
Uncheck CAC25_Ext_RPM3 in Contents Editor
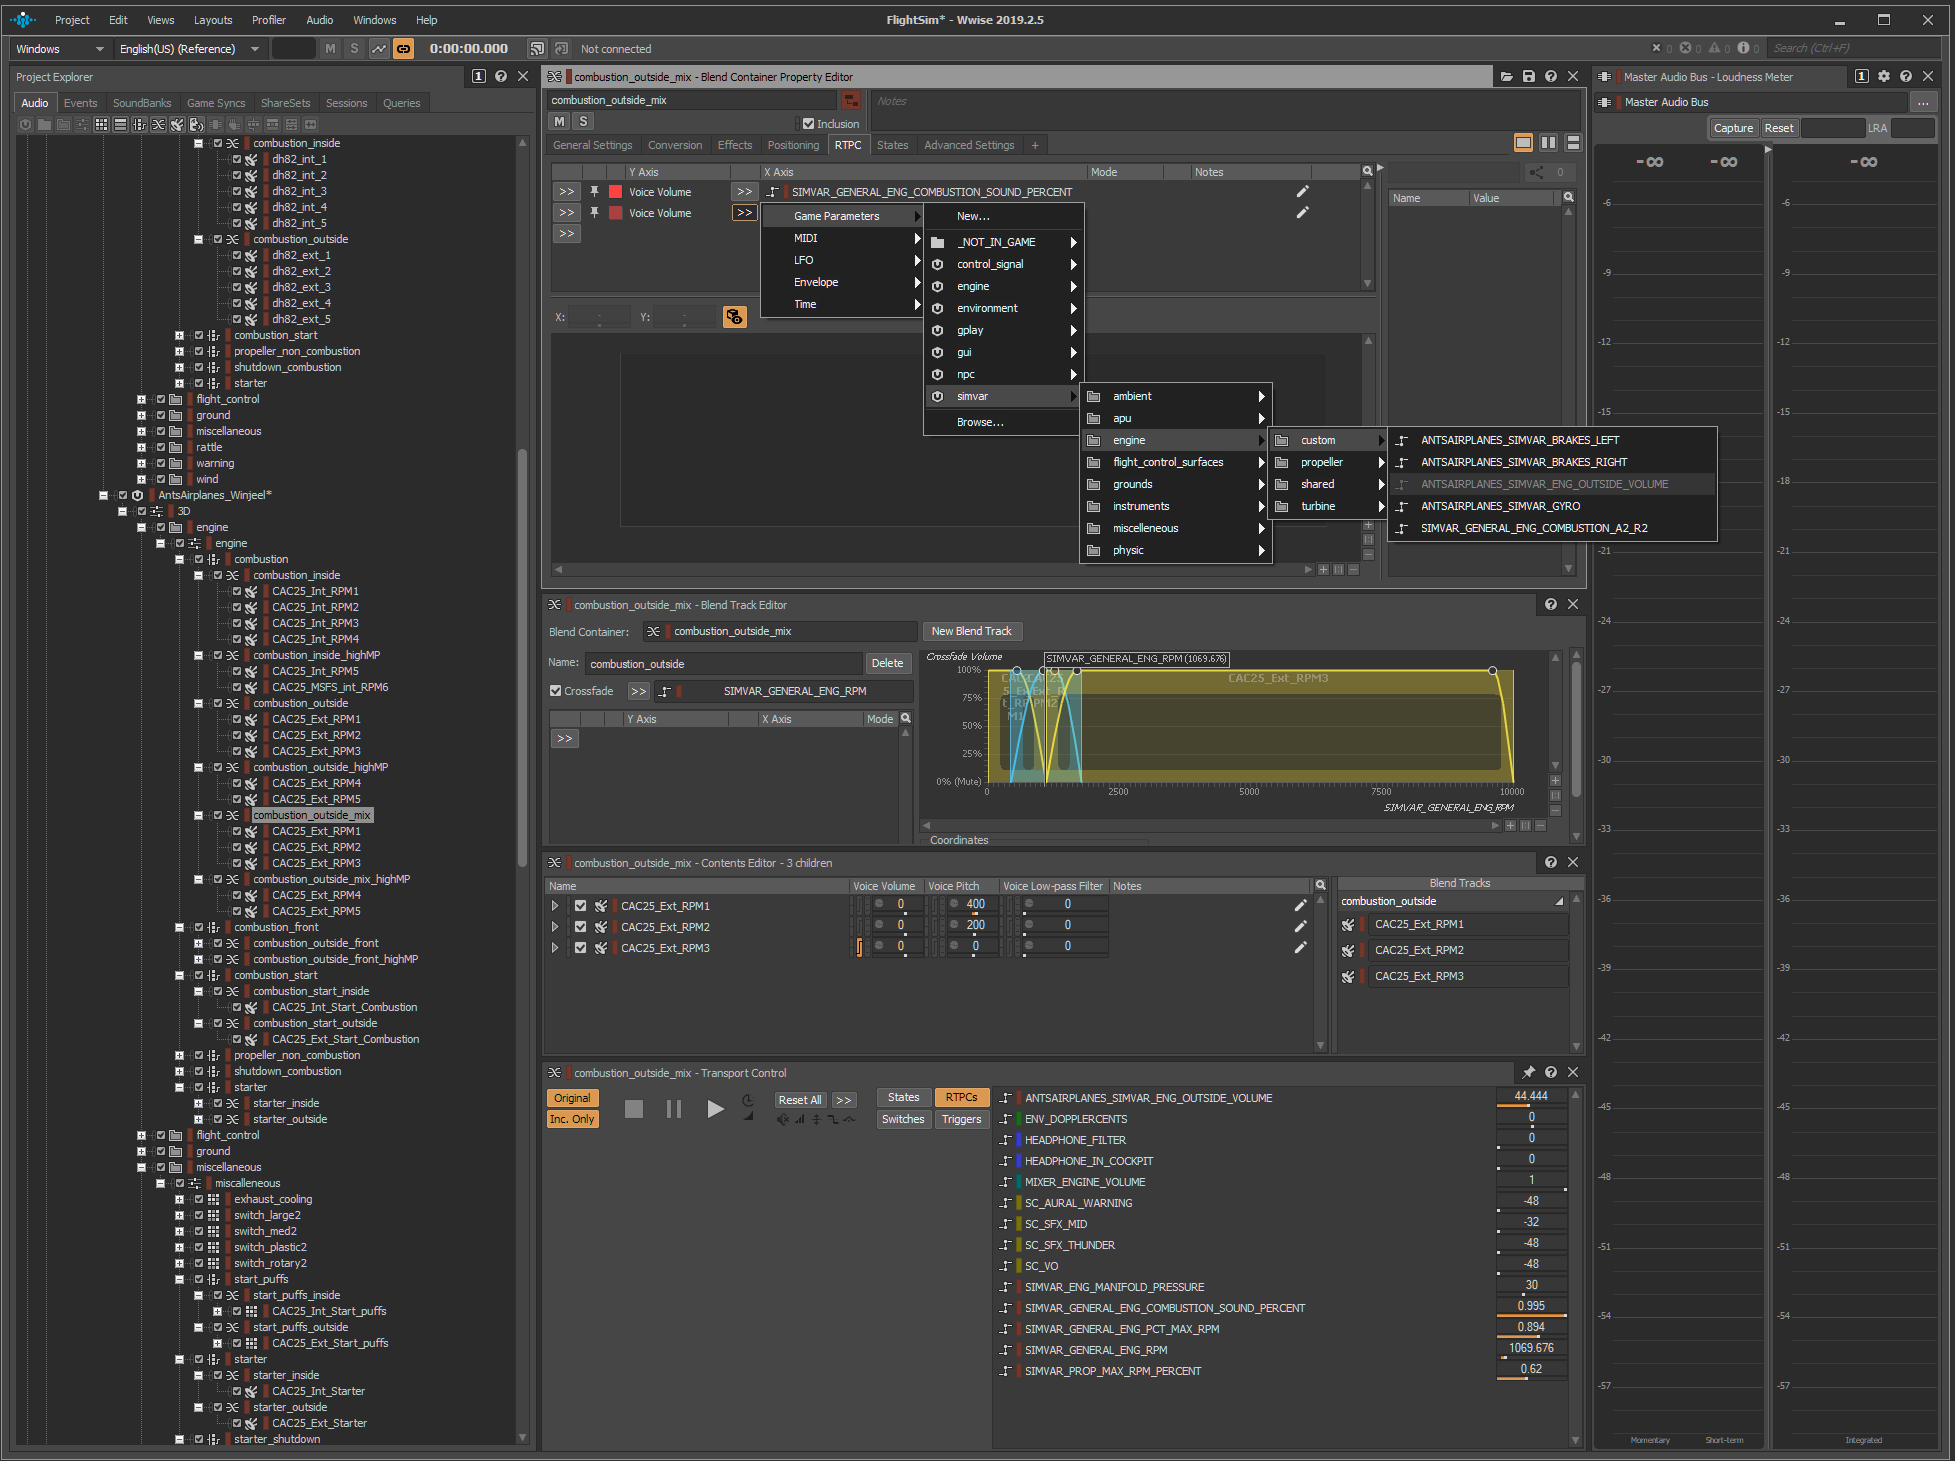pyautogui.click(x=580, y=948)
